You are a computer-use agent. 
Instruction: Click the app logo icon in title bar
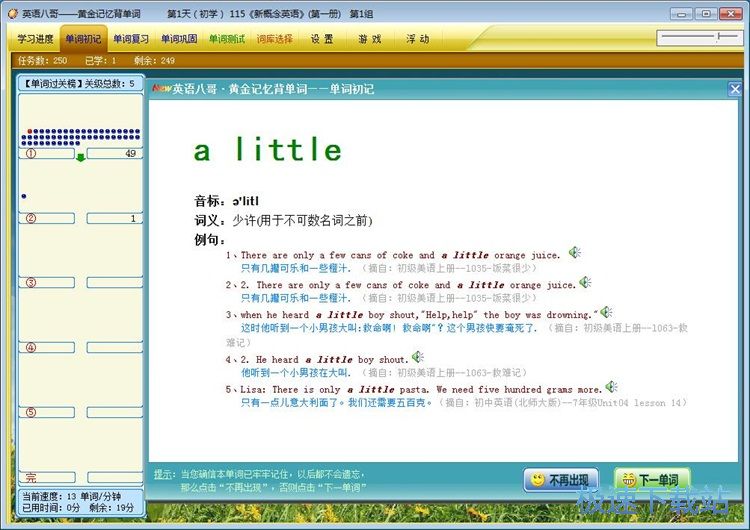(13, 14)
